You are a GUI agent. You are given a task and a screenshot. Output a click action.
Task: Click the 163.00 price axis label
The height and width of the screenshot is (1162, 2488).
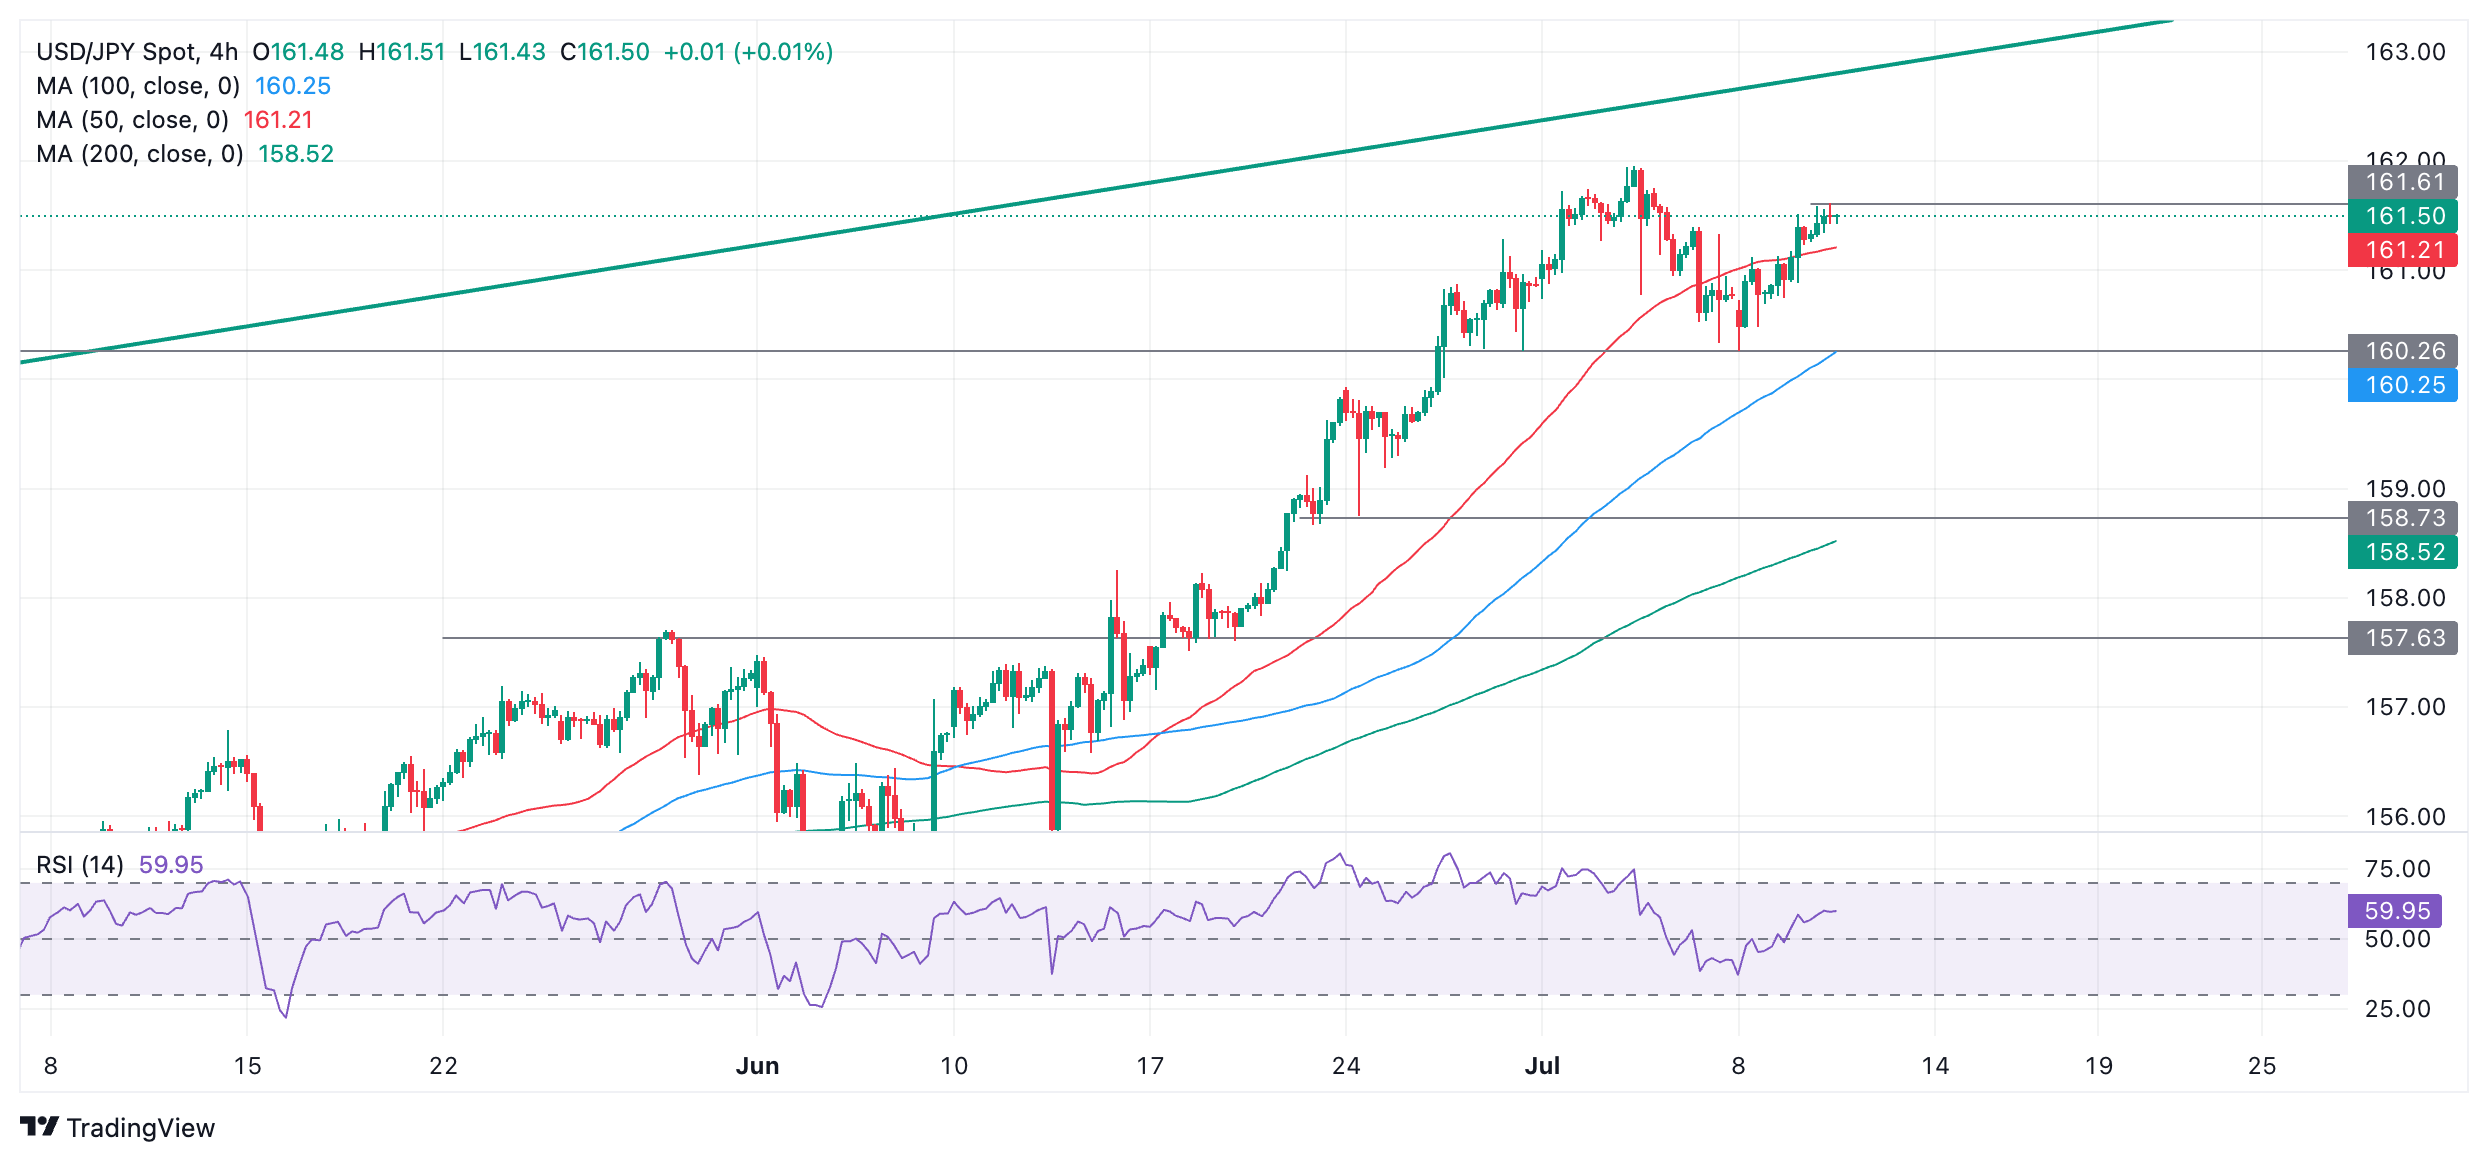point(2404,52)
